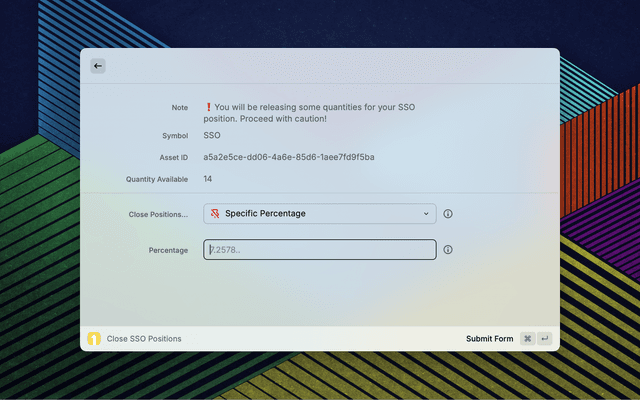Focus the Percentage input field
This screenshot has height=400, width=640.
tap(319, 250)
